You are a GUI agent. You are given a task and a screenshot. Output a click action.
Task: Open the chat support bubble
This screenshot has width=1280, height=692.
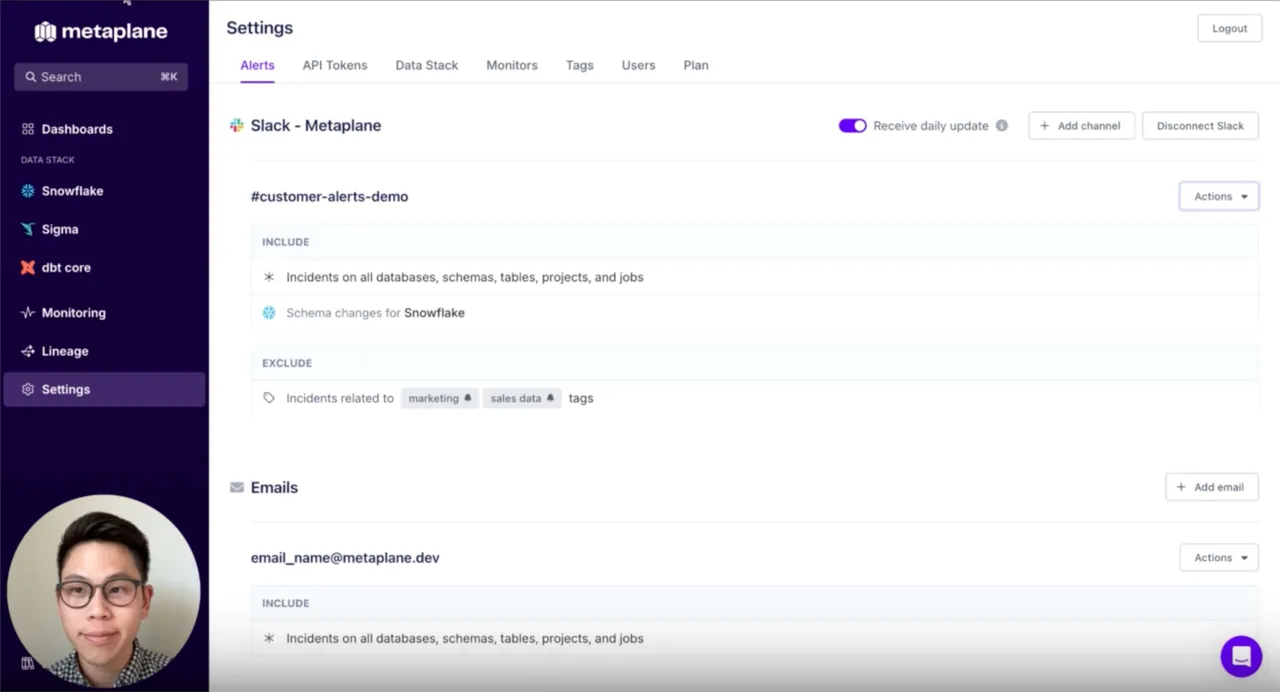tap(1241, 656)
